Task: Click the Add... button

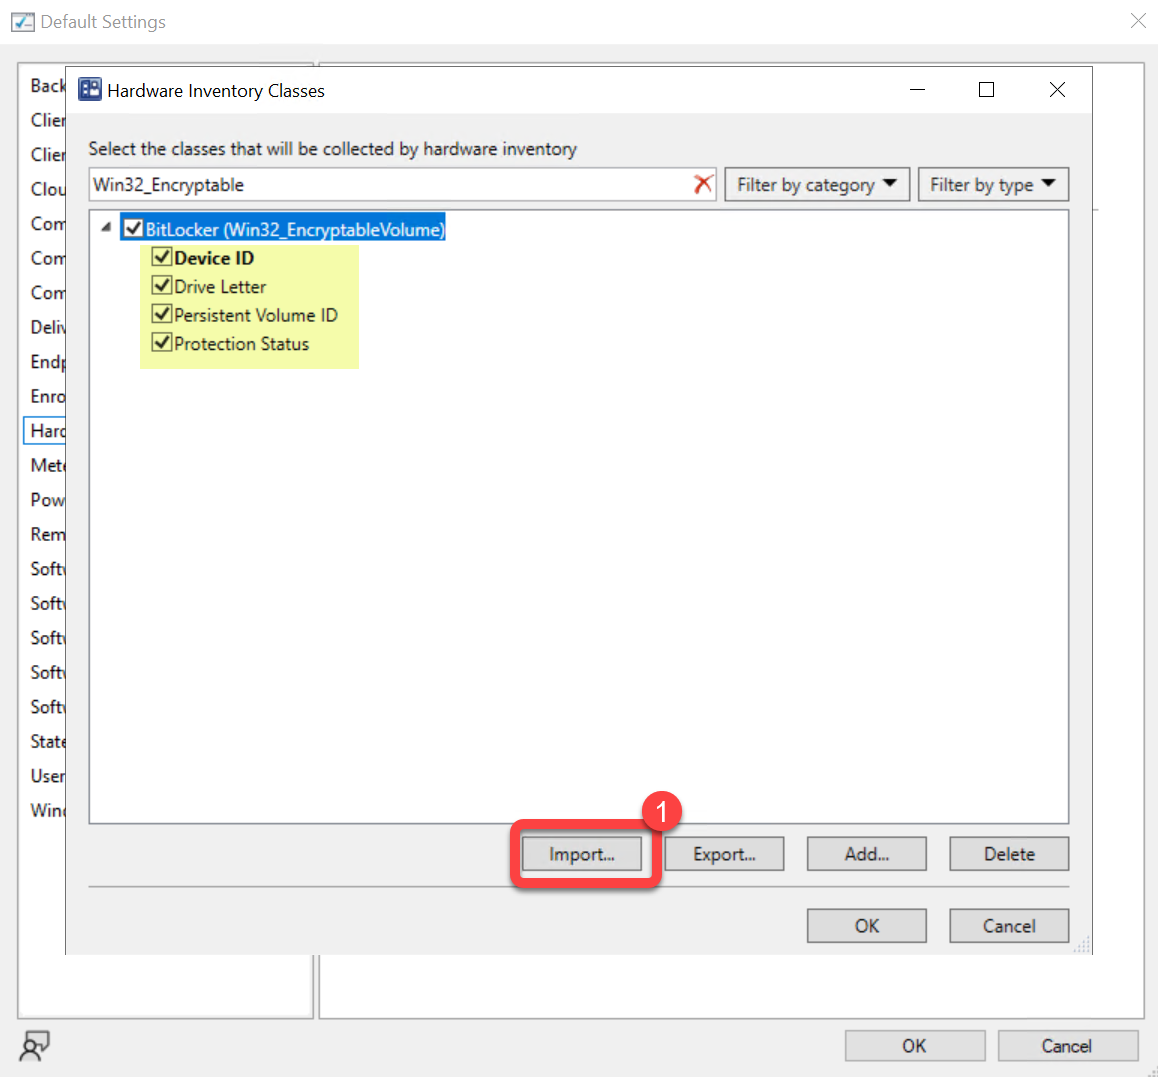Action: point(866,854)
